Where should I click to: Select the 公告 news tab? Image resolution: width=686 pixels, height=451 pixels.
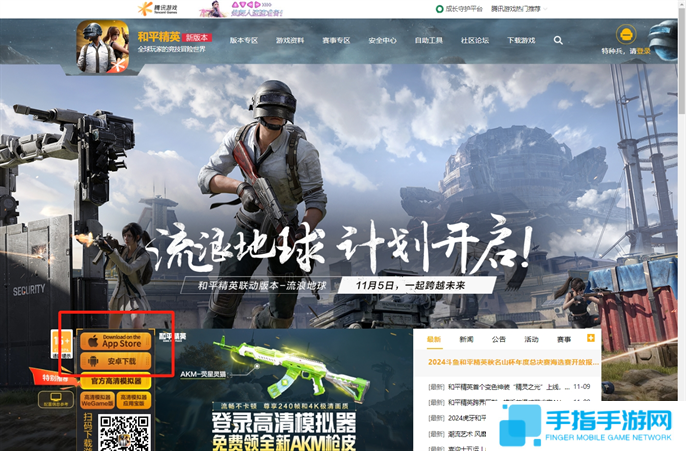[499, 339]
